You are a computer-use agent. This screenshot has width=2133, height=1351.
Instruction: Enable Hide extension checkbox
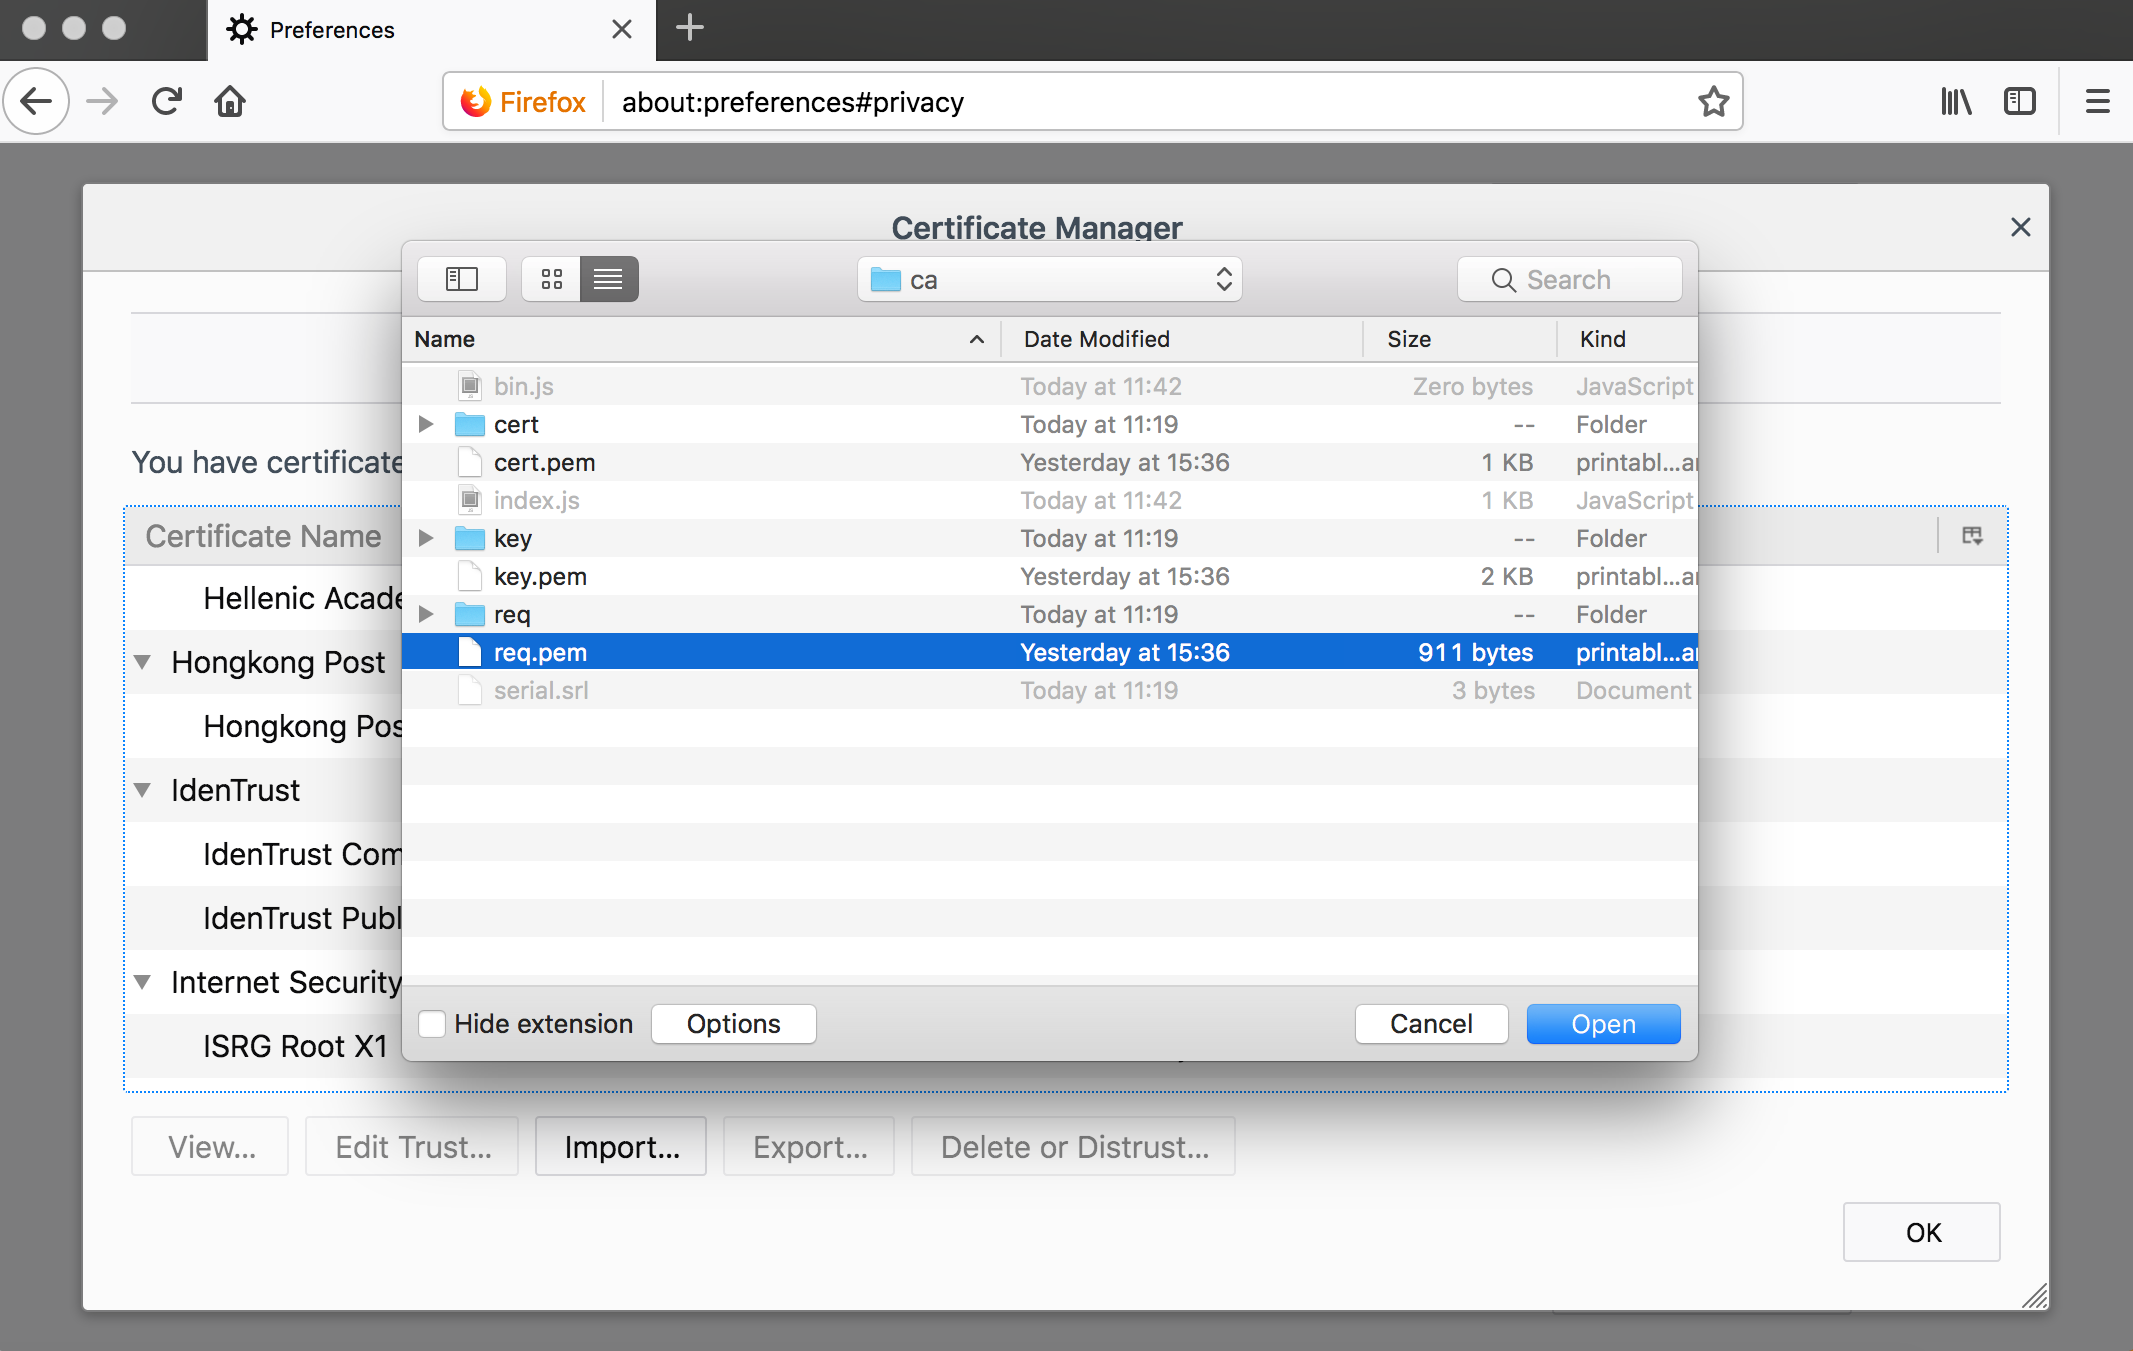[x=432, y=1024]
